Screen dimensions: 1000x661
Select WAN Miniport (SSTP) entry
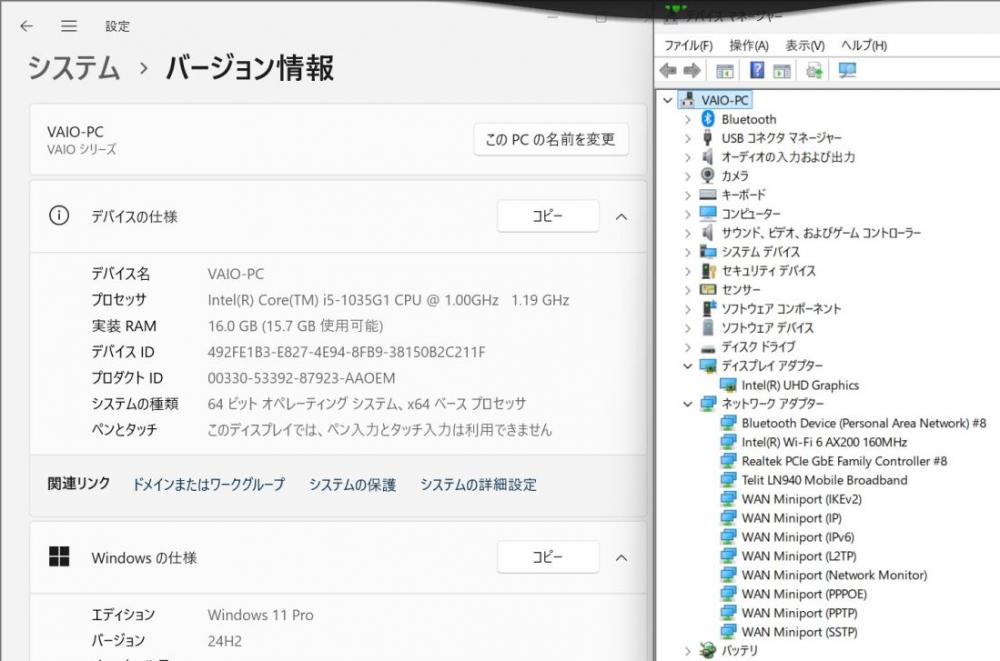coord(799,632)
